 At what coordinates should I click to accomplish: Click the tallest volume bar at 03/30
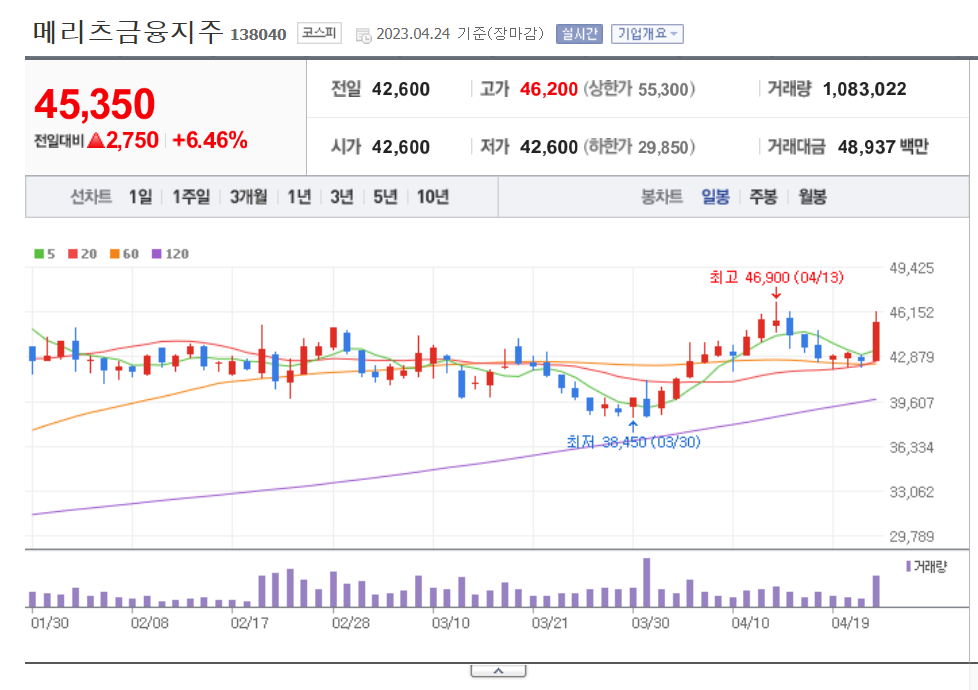click(647, 583)
